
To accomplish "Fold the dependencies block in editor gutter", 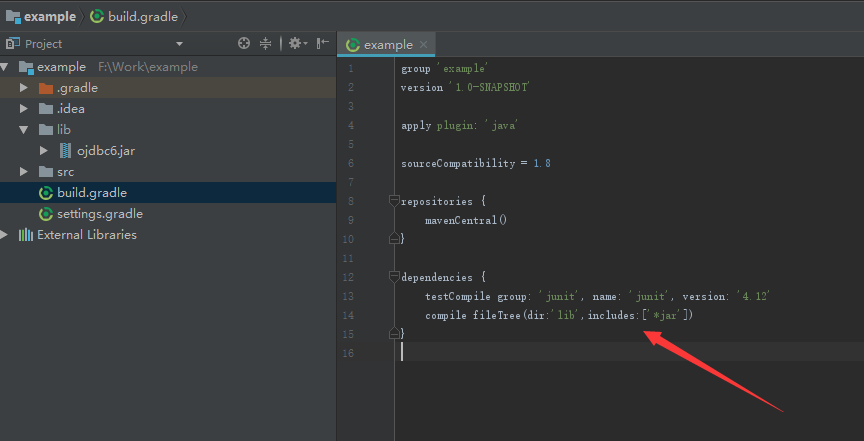I will (x=394, y=277).
